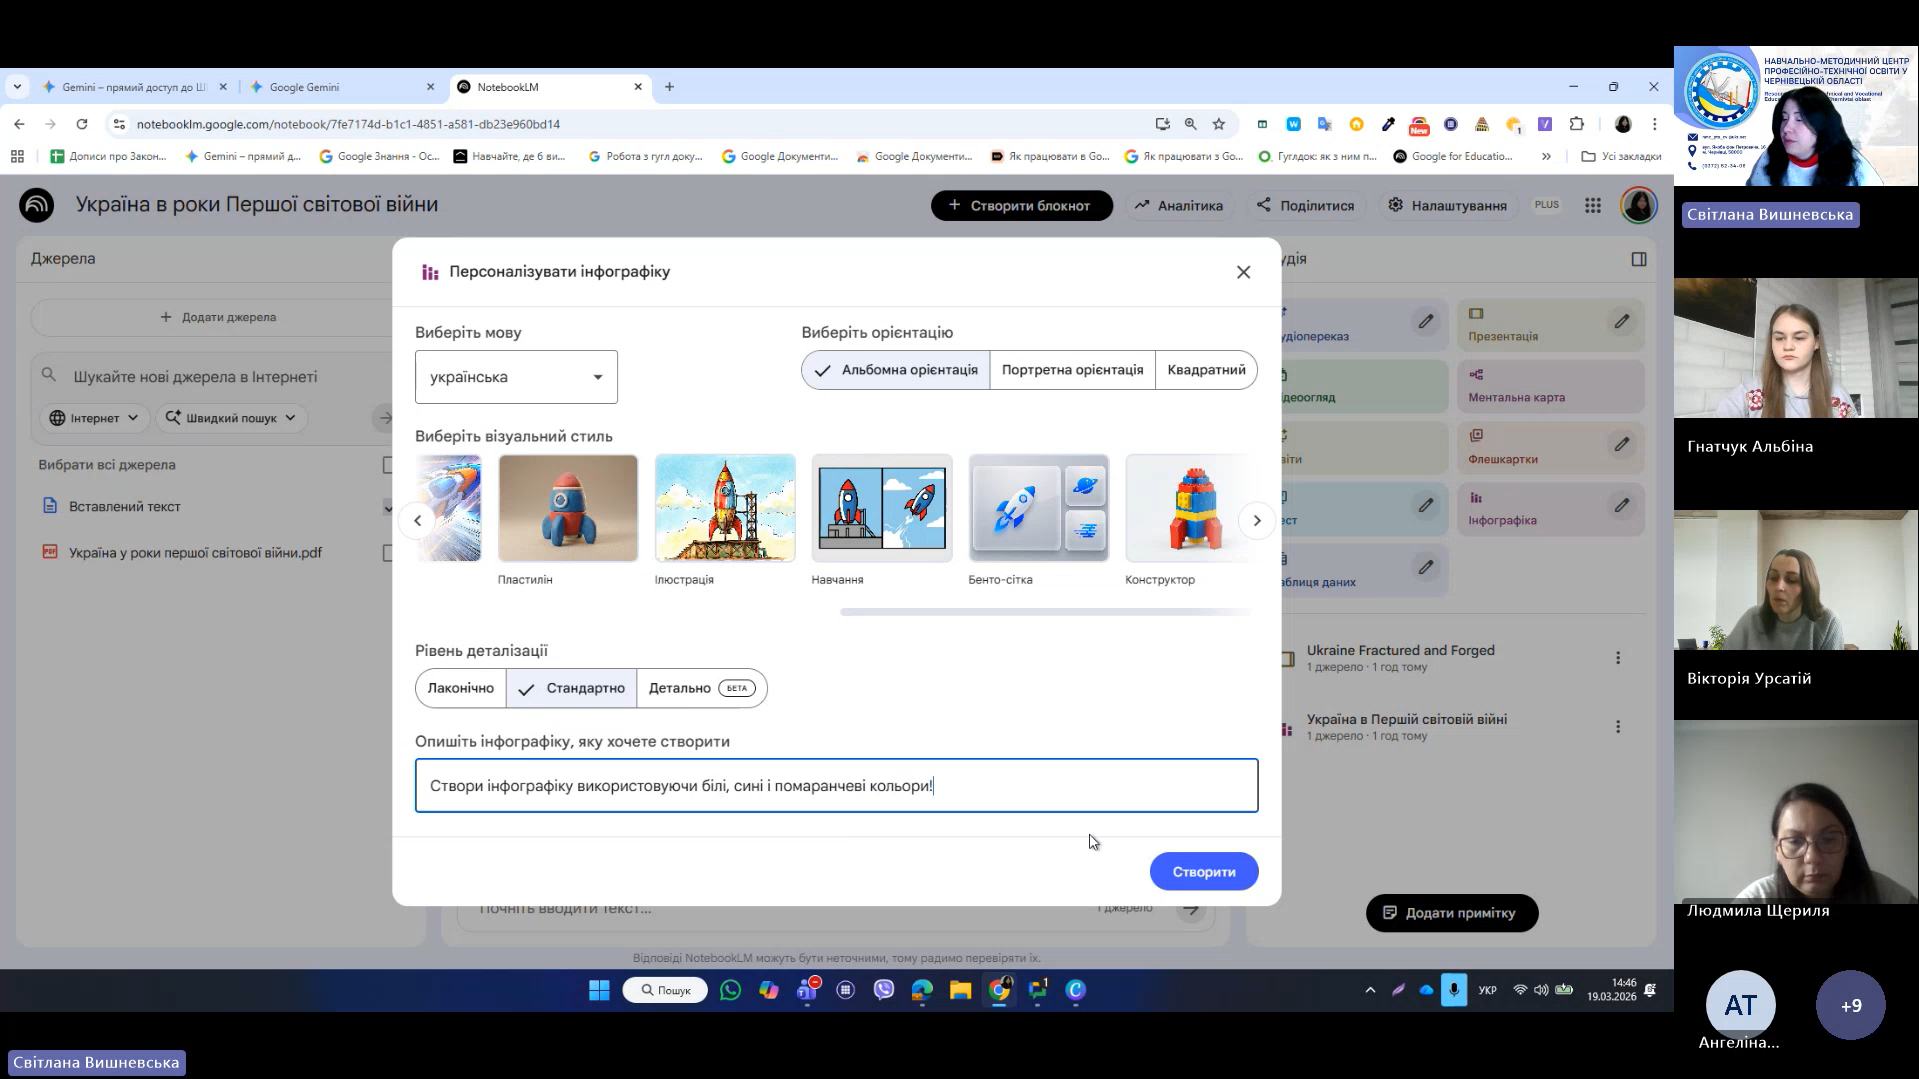Viewport: 1919px width, 1079px height.
Task: Expand the Інтернет source dropdown
Action: pos(95,418)
